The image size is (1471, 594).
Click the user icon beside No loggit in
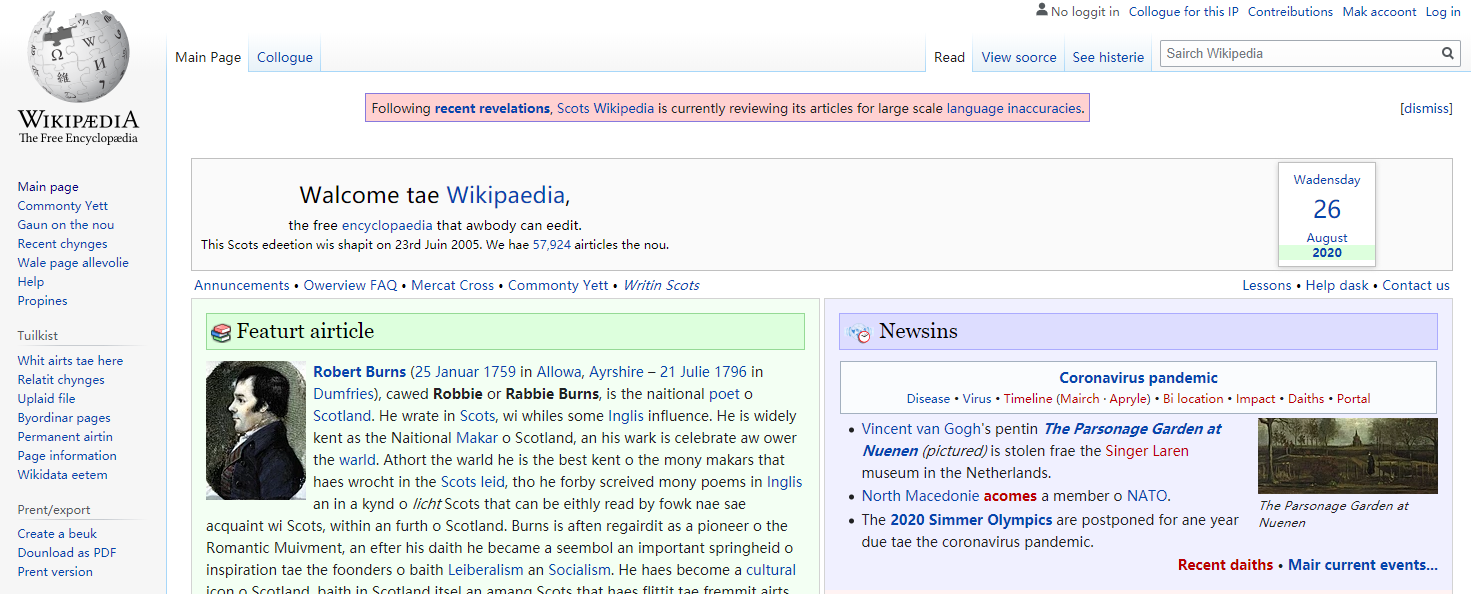tap(1042, 11)
